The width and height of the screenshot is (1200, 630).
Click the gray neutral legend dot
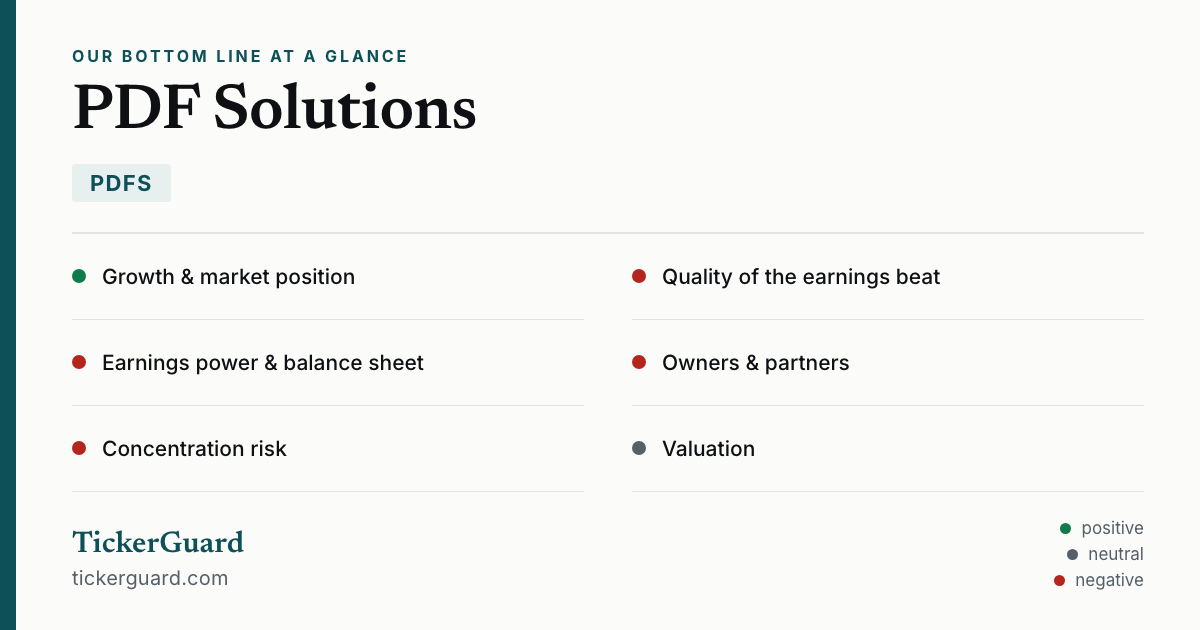(1072, 554)
